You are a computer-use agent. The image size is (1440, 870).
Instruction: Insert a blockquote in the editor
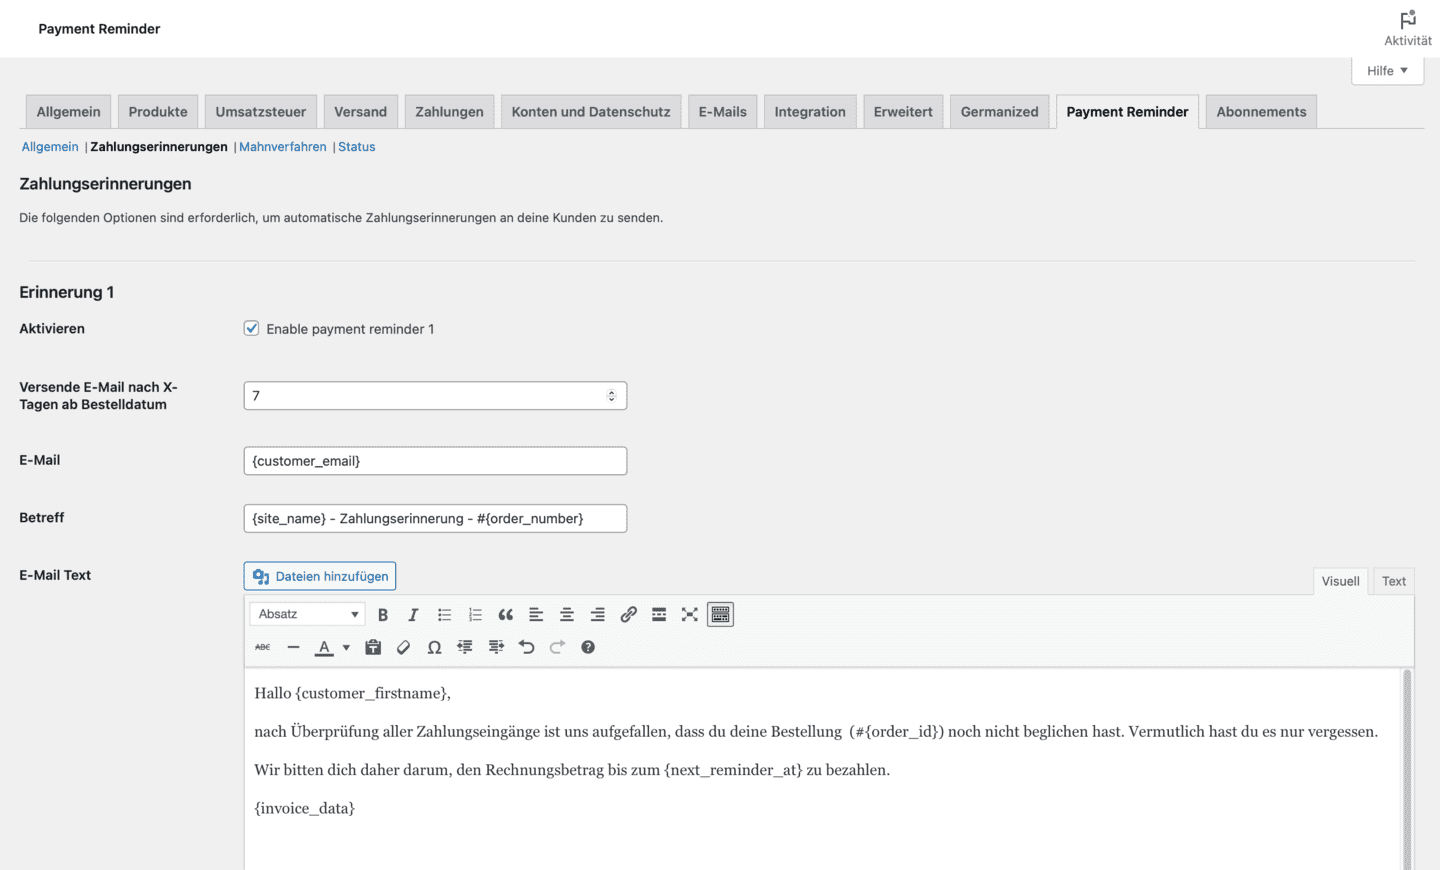pyautogui.click(x=505, y=615)
